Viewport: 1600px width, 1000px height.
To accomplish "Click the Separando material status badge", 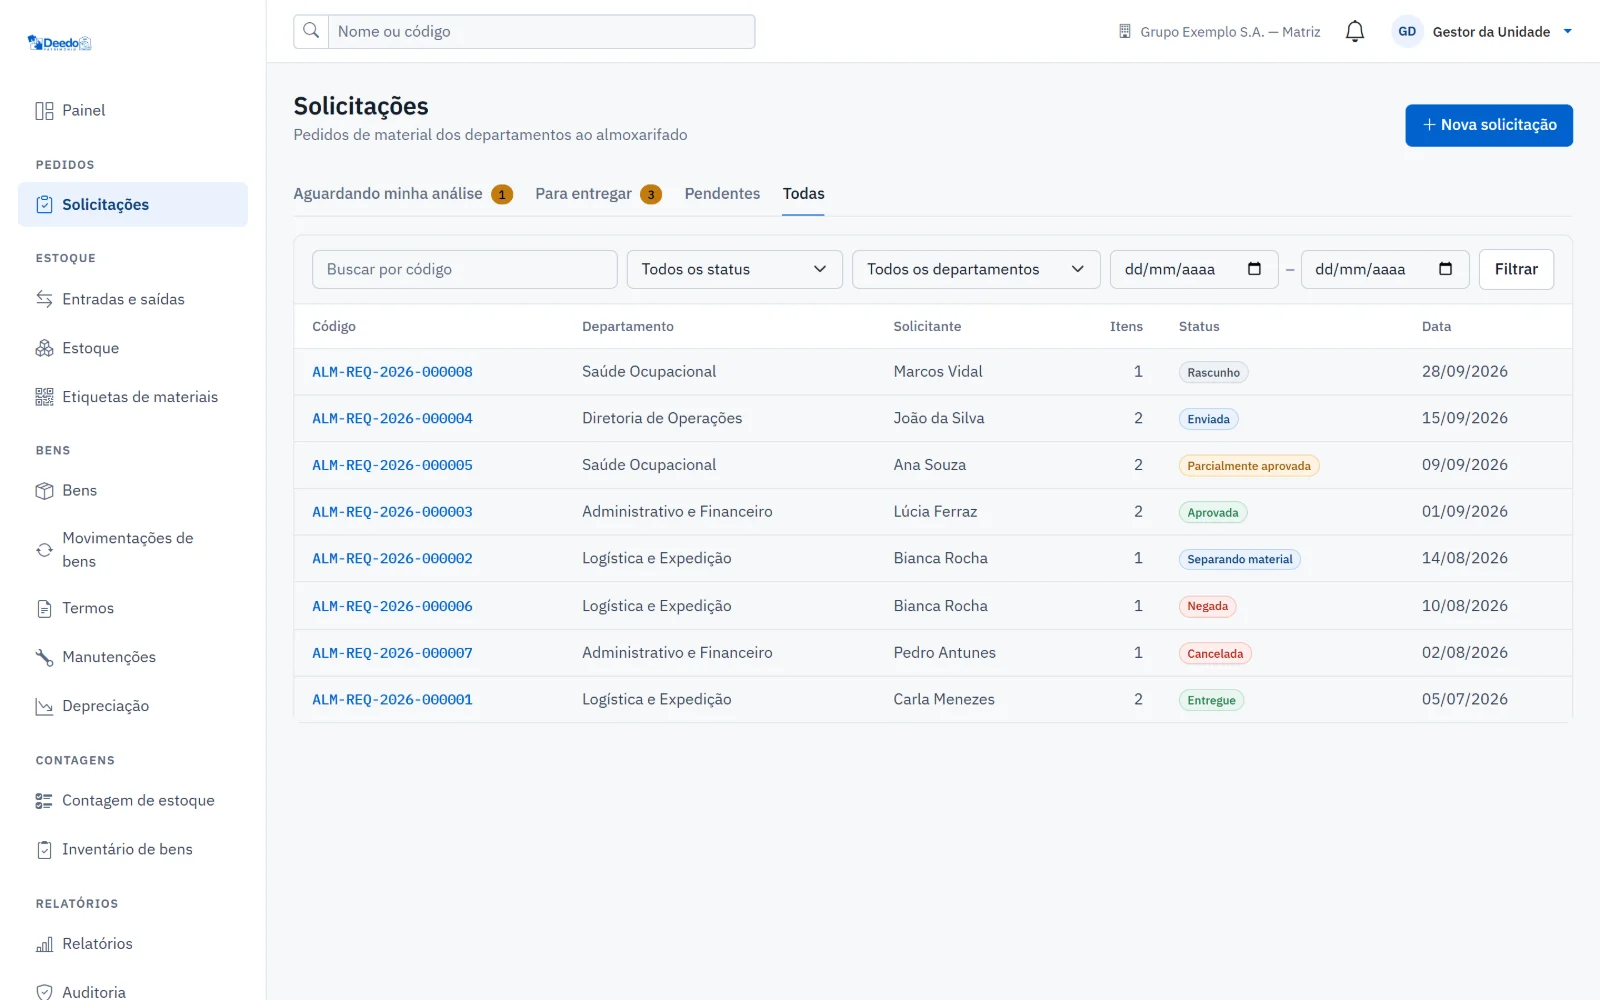I will click(x=1240, y=559).
